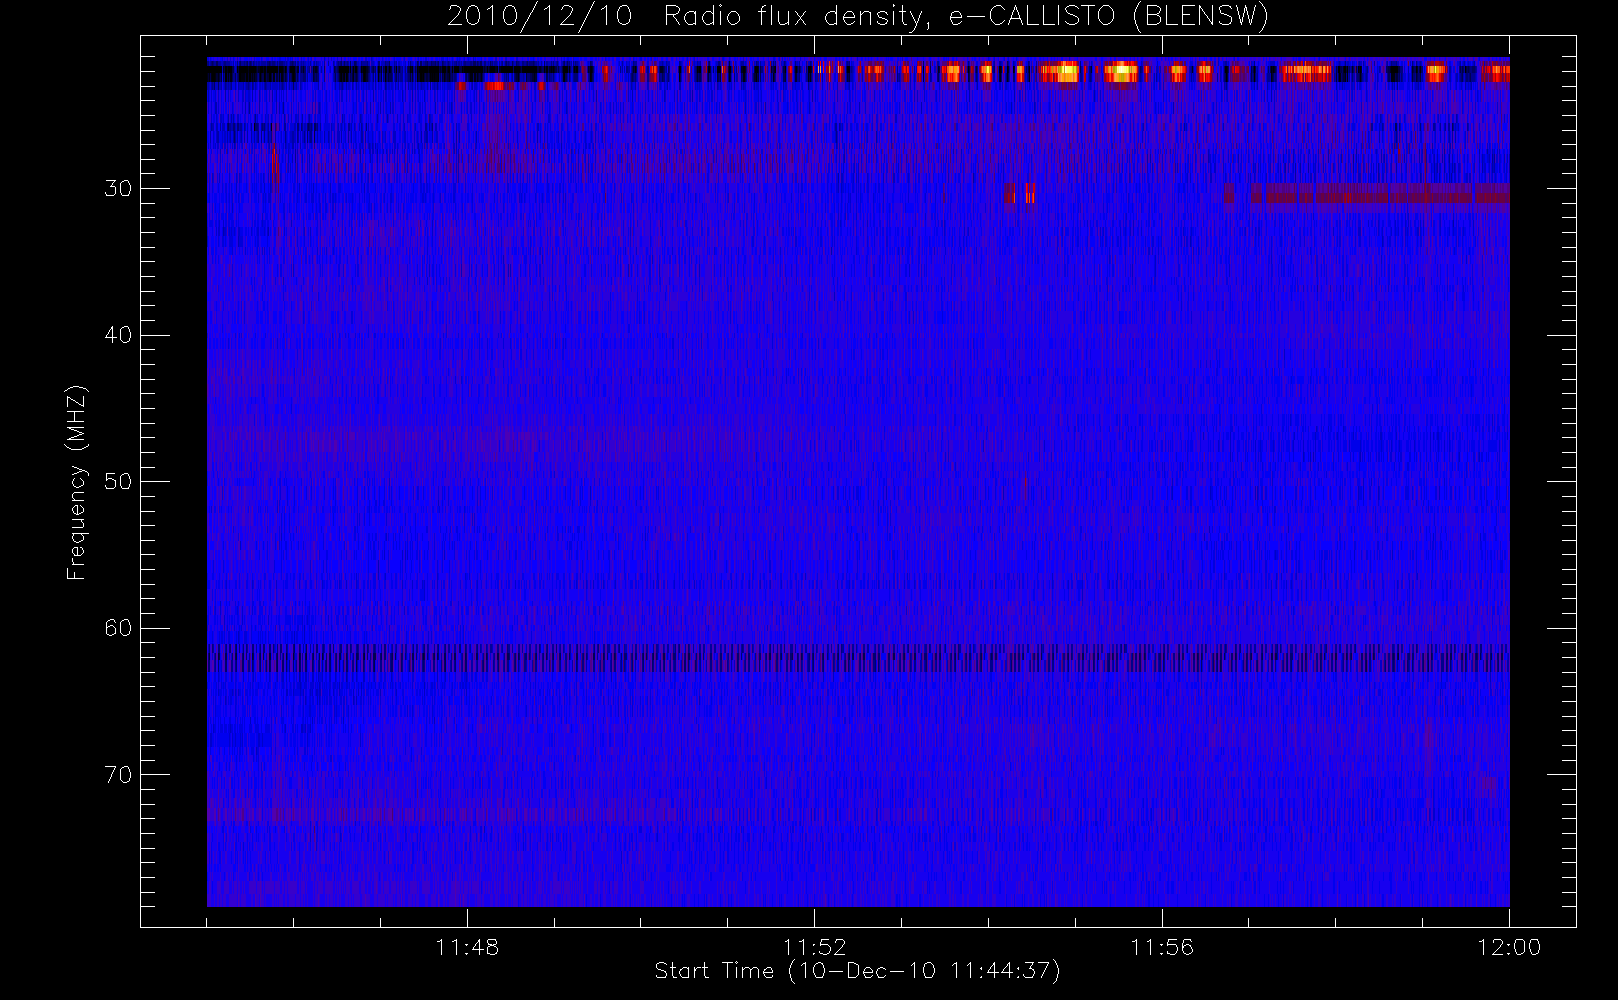Click the dark horizontal interference band near 62 MHz
This screenshot has width=1618, height=1000.
coord(858,659)
